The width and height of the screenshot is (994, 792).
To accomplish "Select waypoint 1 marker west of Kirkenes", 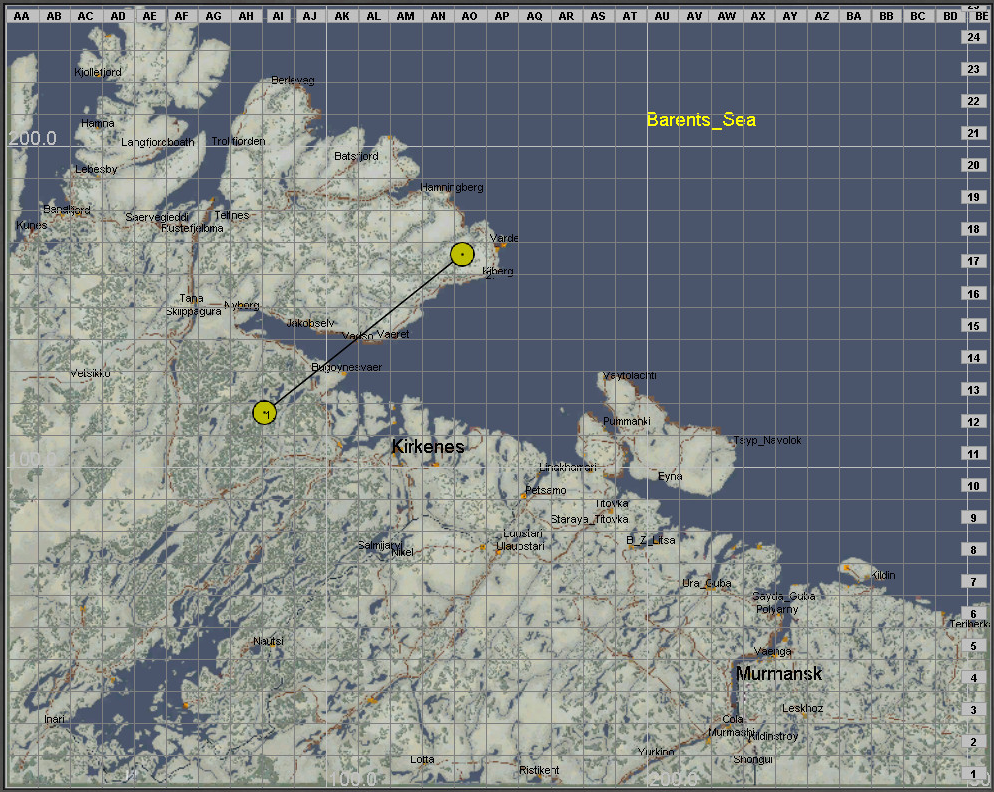I will pyautogui.click(x=264, y=413).
